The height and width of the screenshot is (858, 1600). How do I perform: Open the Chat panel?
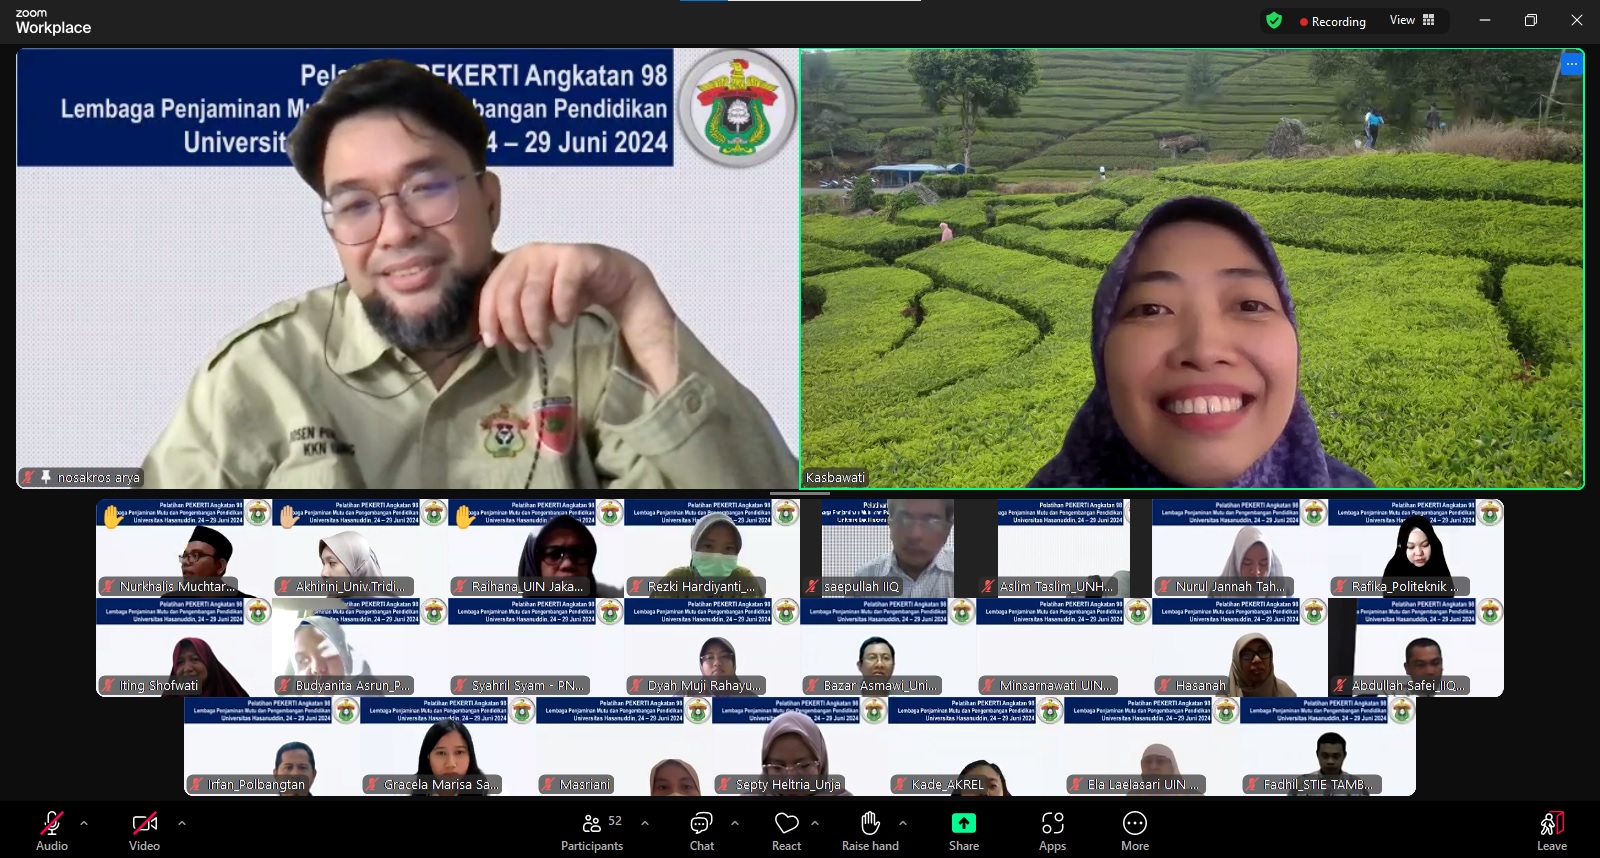(702, 831)
